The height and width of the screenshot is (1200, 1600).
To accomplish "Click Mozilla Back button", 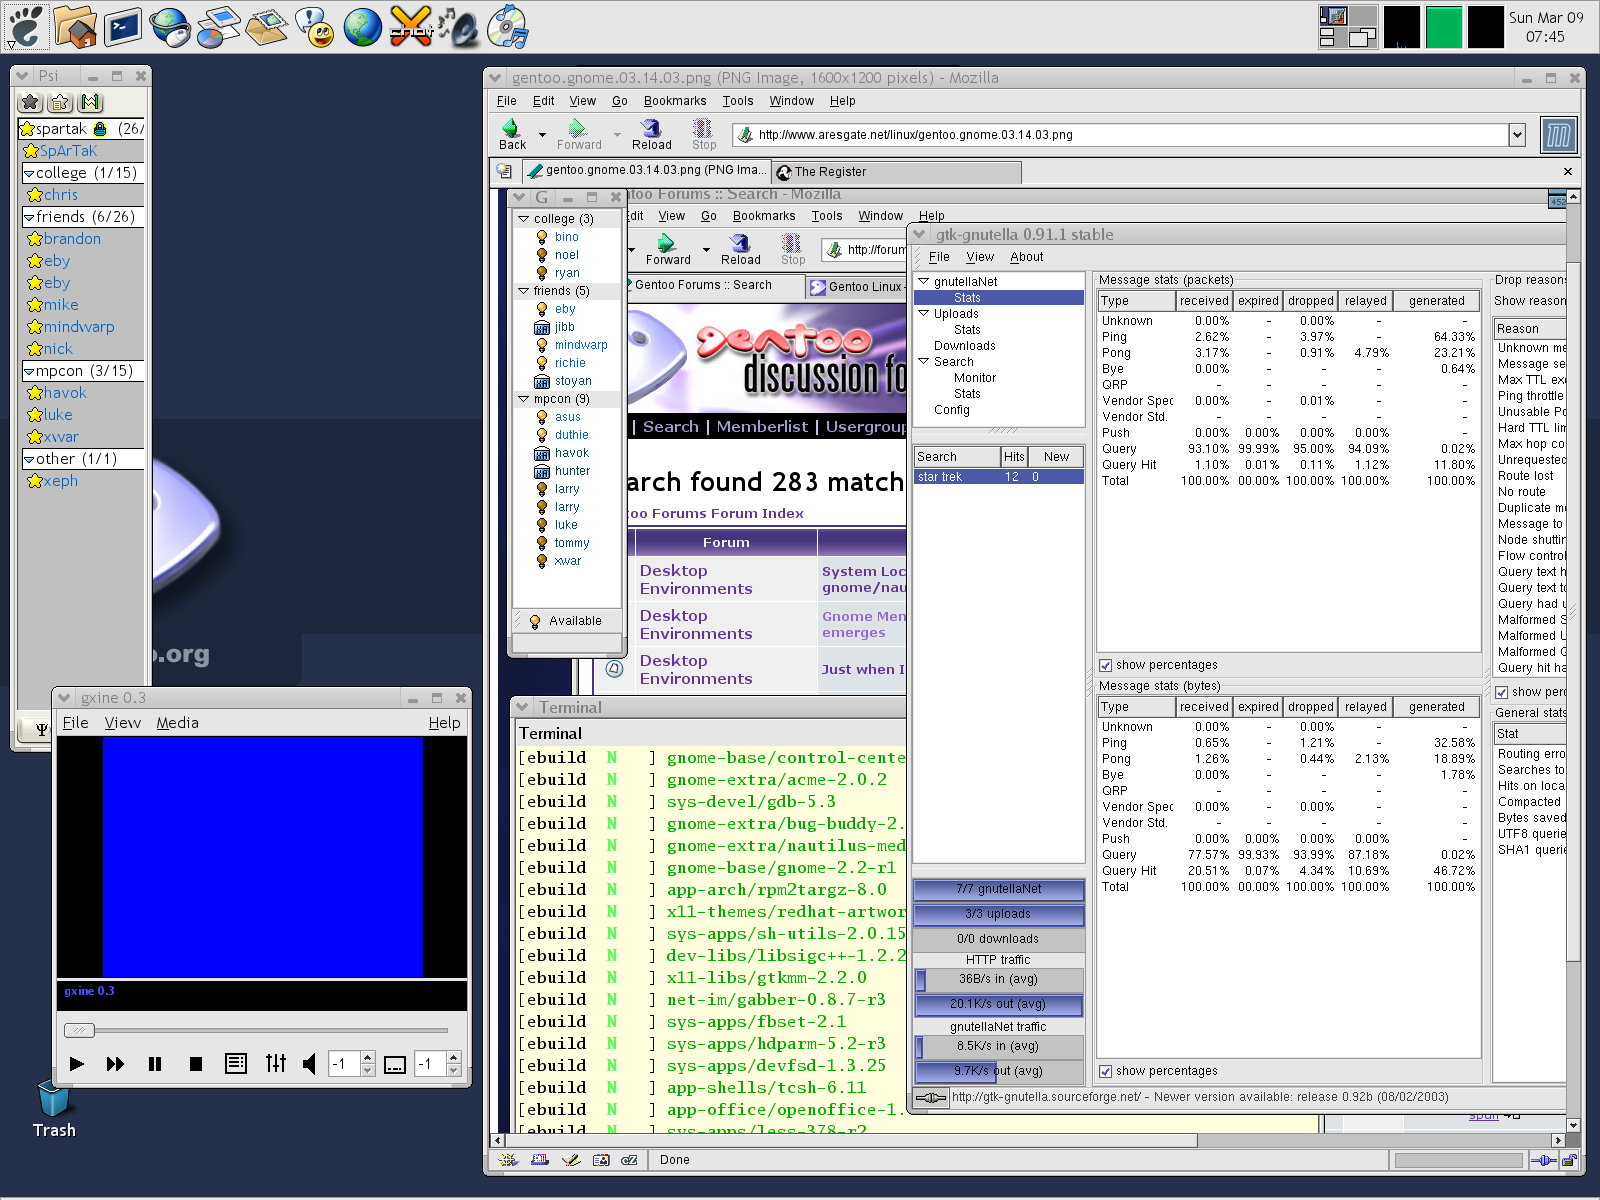I will [512, 134].
